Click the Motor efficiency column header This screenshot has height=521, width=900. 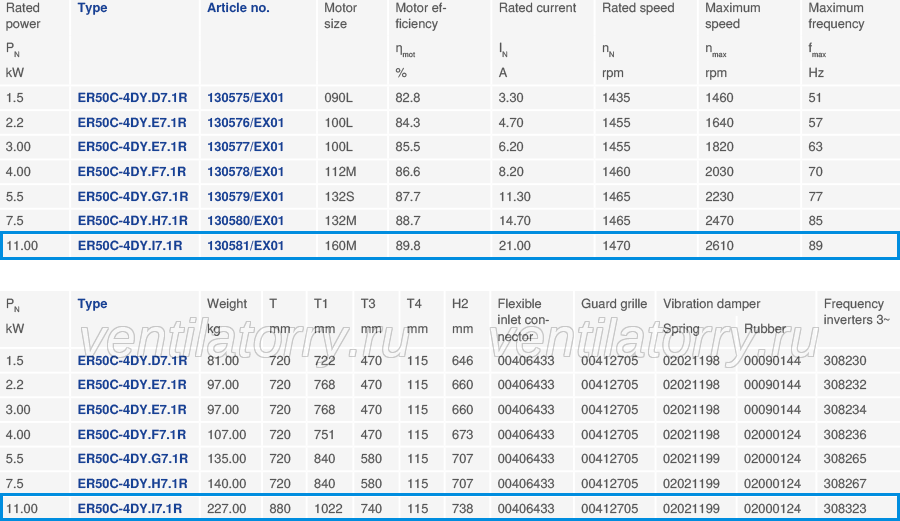pos(421,16)
